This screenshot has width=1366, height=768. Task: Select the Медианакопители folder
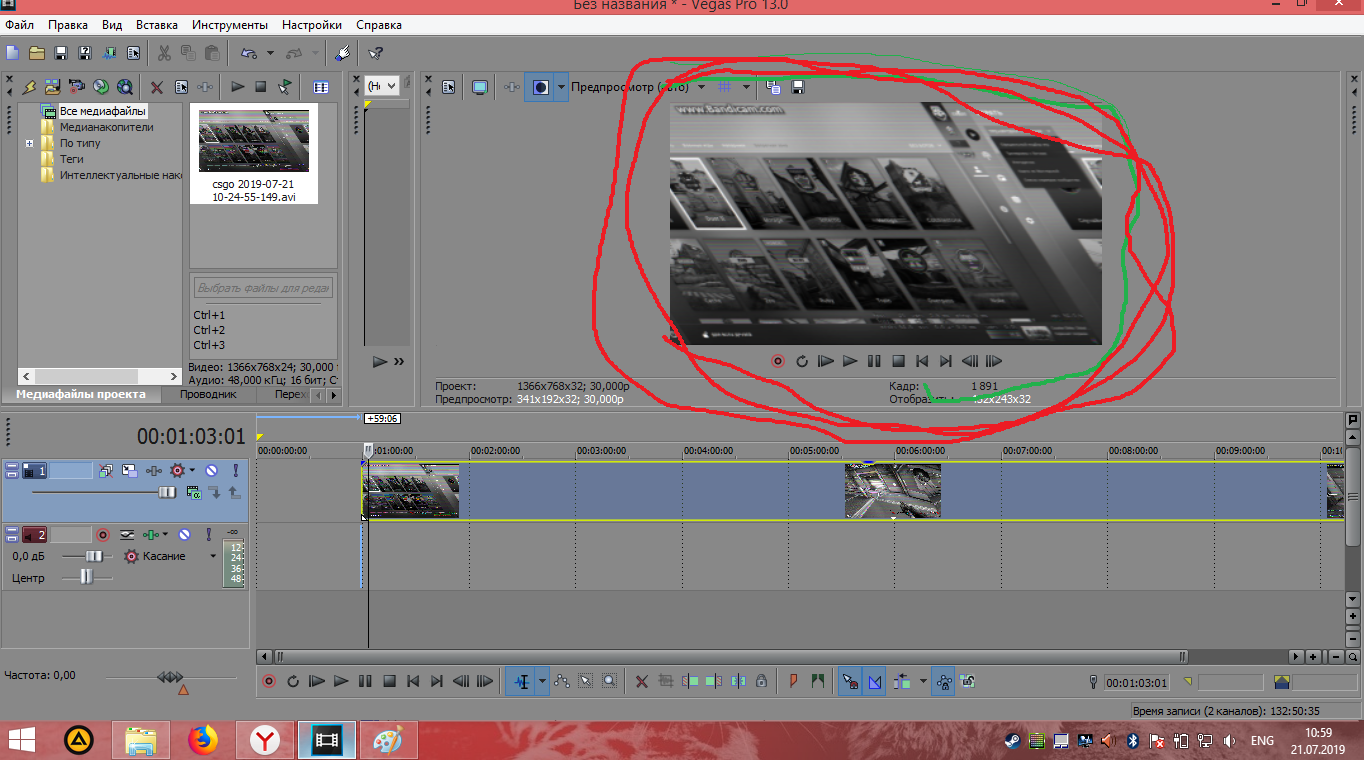(107, 127)
